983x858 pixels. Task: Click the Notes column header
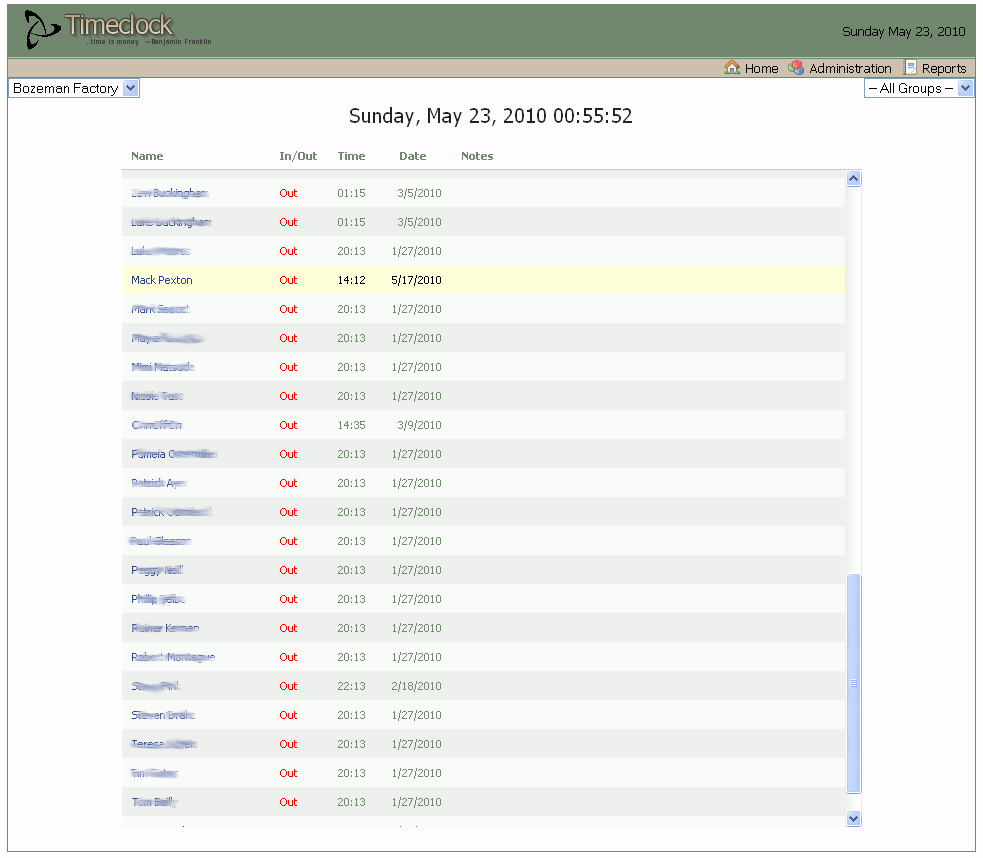click(x=477, y=156)
